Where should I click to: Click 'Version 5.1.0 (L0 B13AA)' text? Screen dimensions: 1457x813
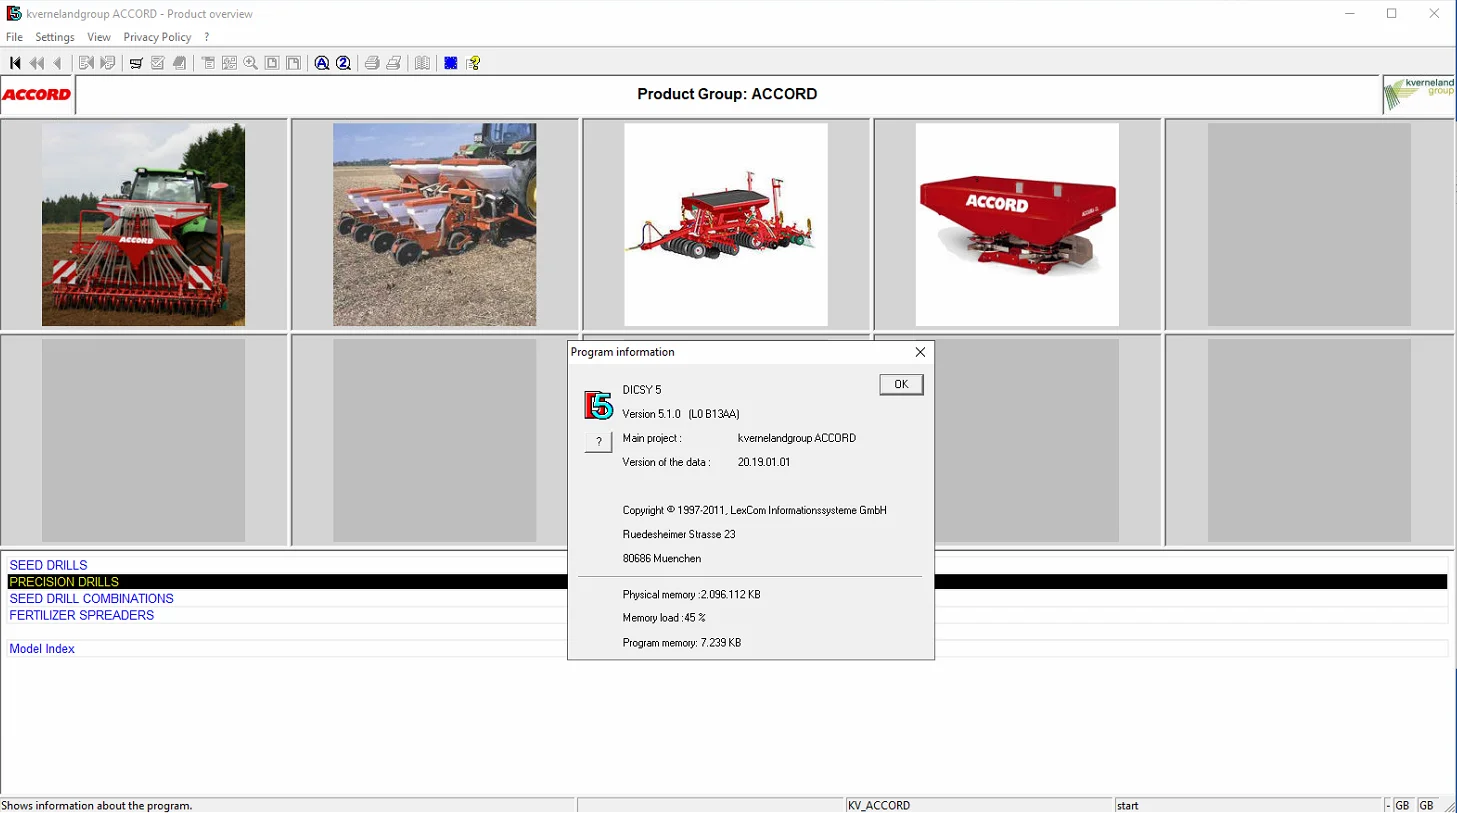click(681, 414)
